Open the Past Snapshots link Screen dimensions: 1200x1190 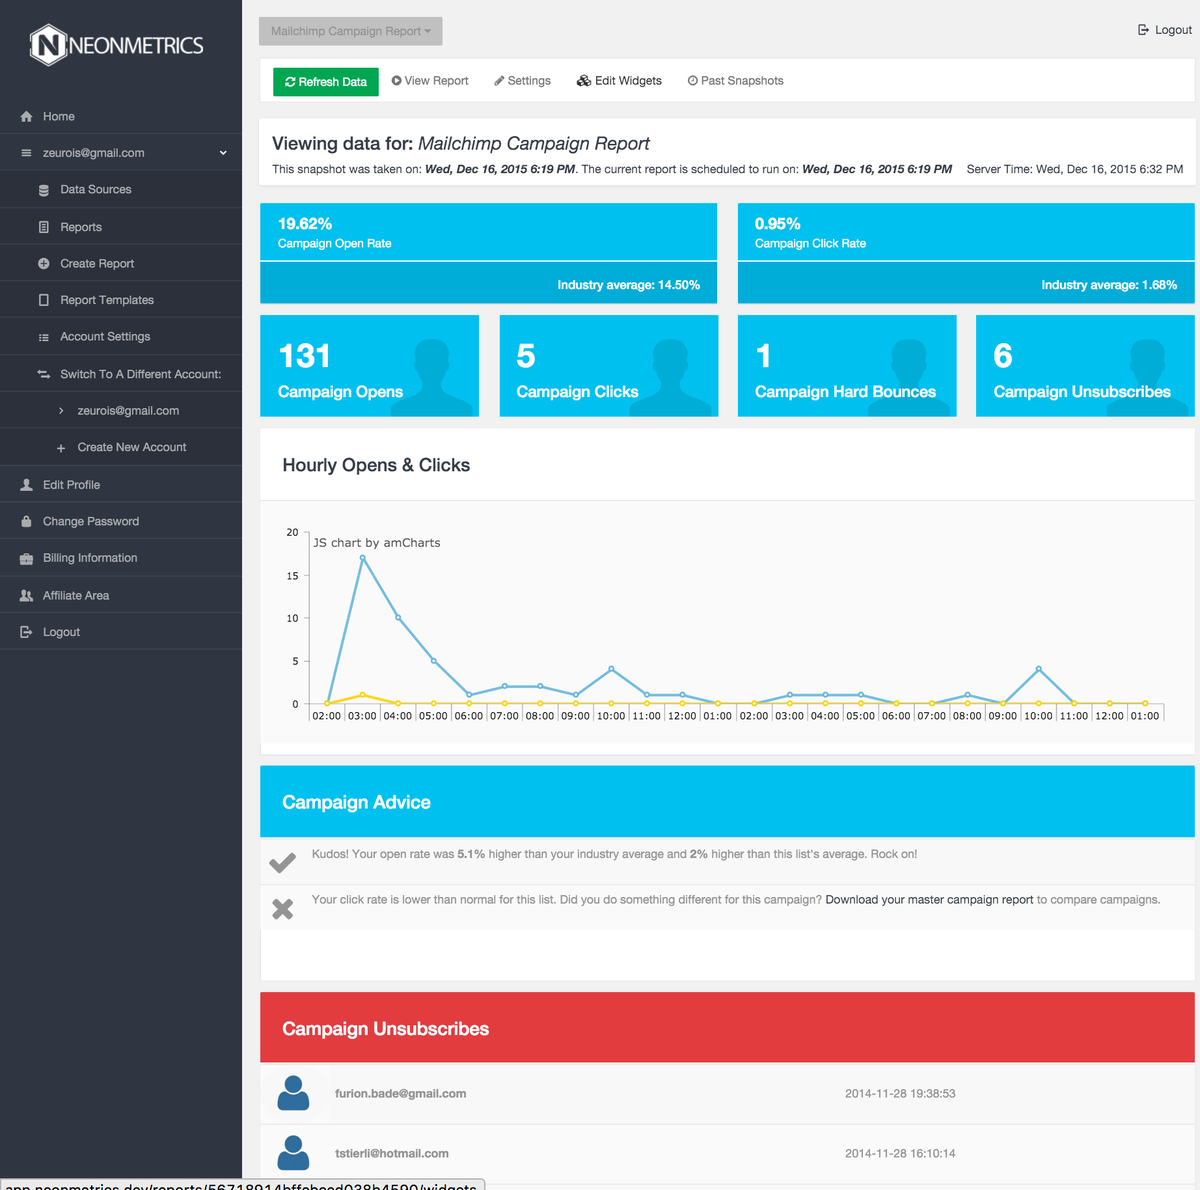[x=736, y=81]
